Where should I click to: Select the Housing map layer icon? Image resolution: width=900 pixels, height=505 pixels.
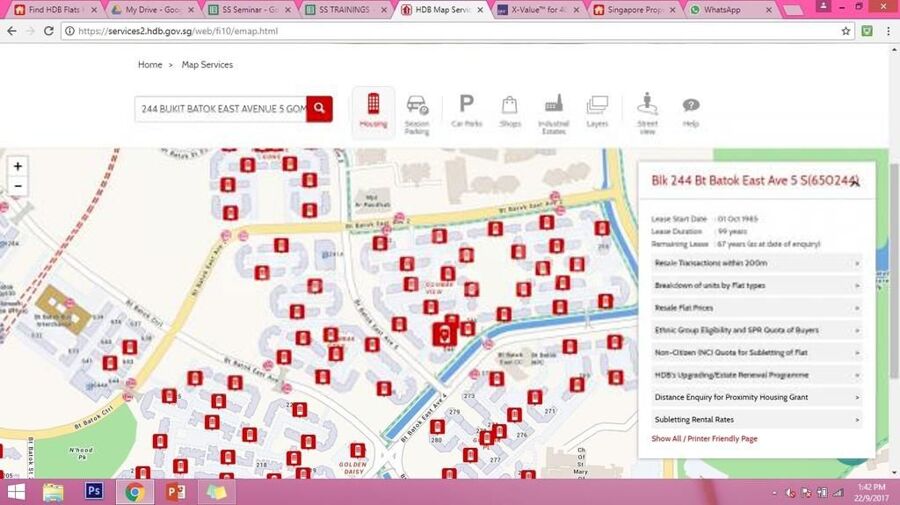pyautogui.click(x=373, y=111)
